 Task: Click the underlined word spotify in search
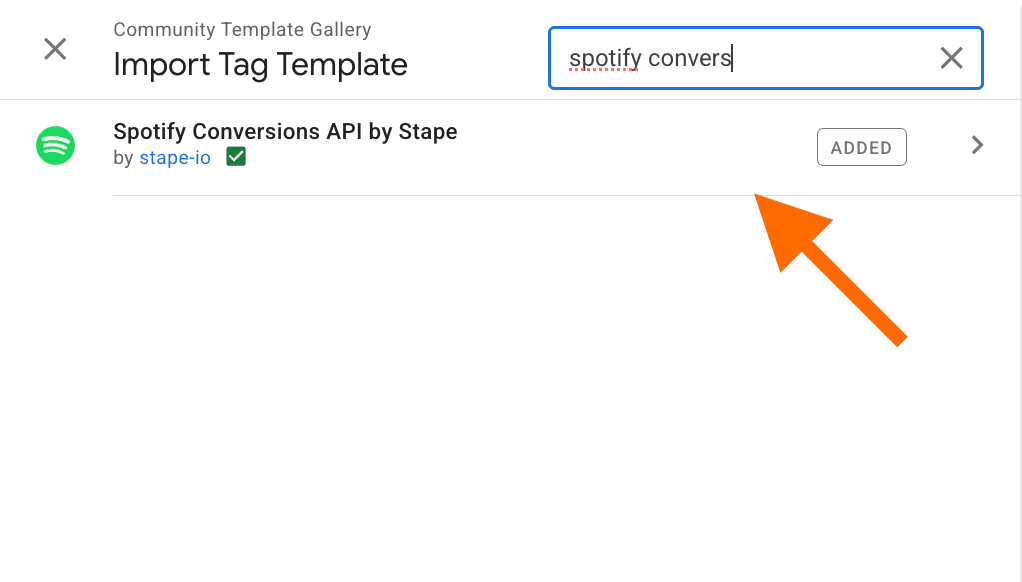click(x=605, y=58)
